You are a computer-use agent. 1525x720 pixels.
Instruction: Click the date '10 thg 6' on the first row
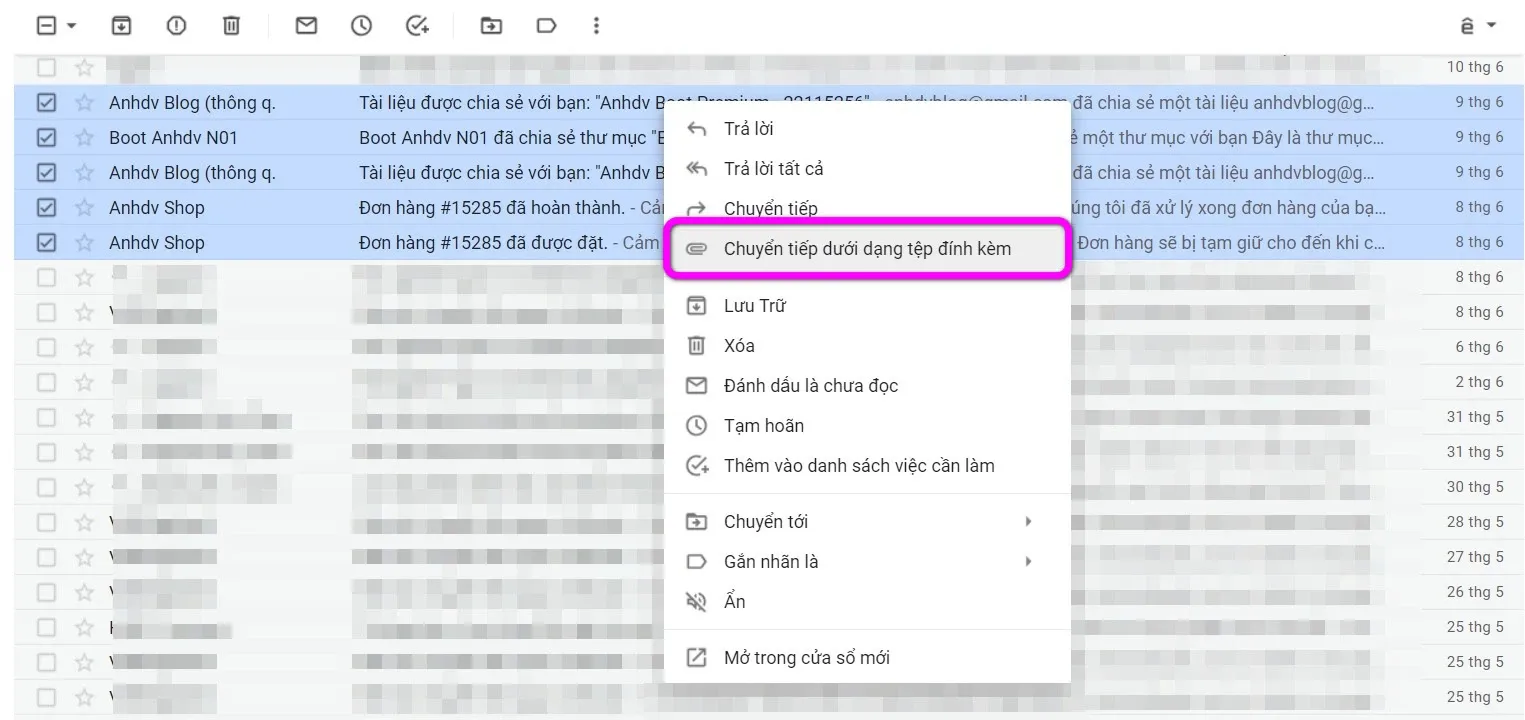coord(1475,67)
